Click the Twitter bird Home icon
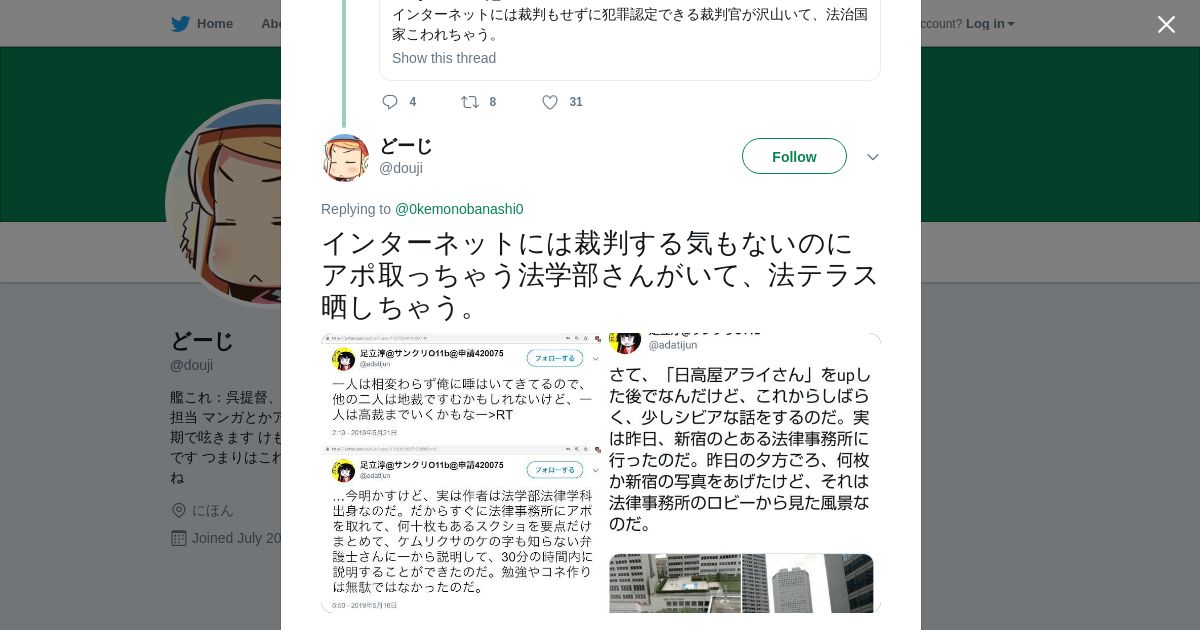Viewport: 1200px width, 630px height. (181, 24)
